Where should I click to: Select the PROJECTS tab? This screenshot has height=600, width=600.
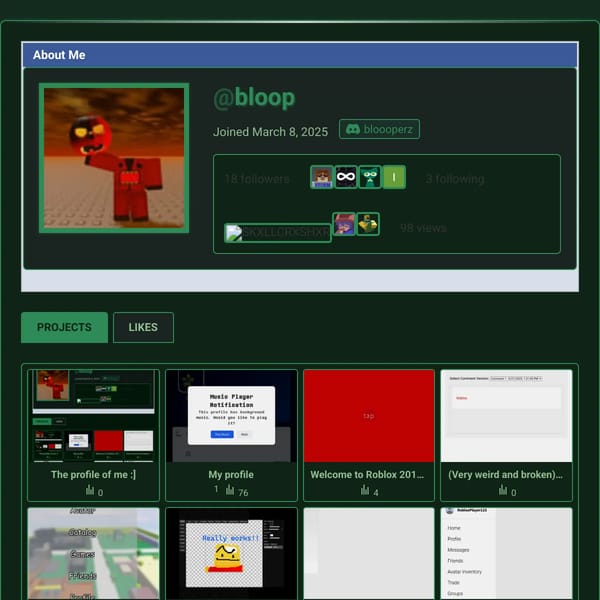(64, 328)
